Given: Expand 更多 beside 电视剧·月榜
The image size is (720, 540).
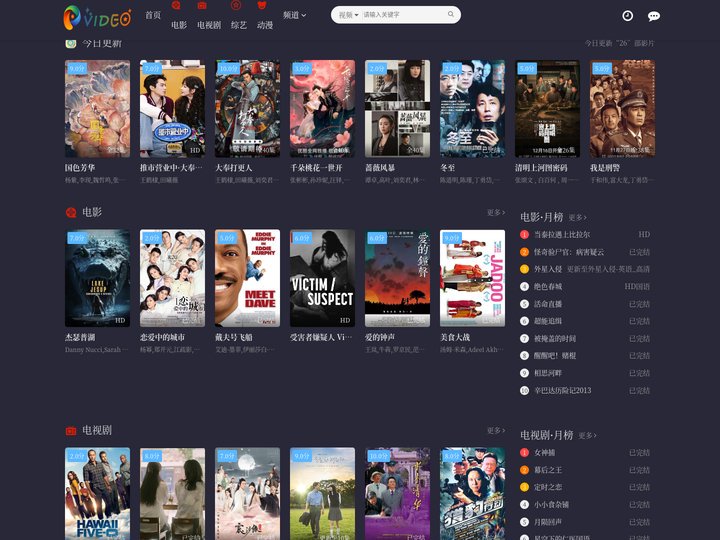Looking at the screenshot, I should click(x=587, y=436).
